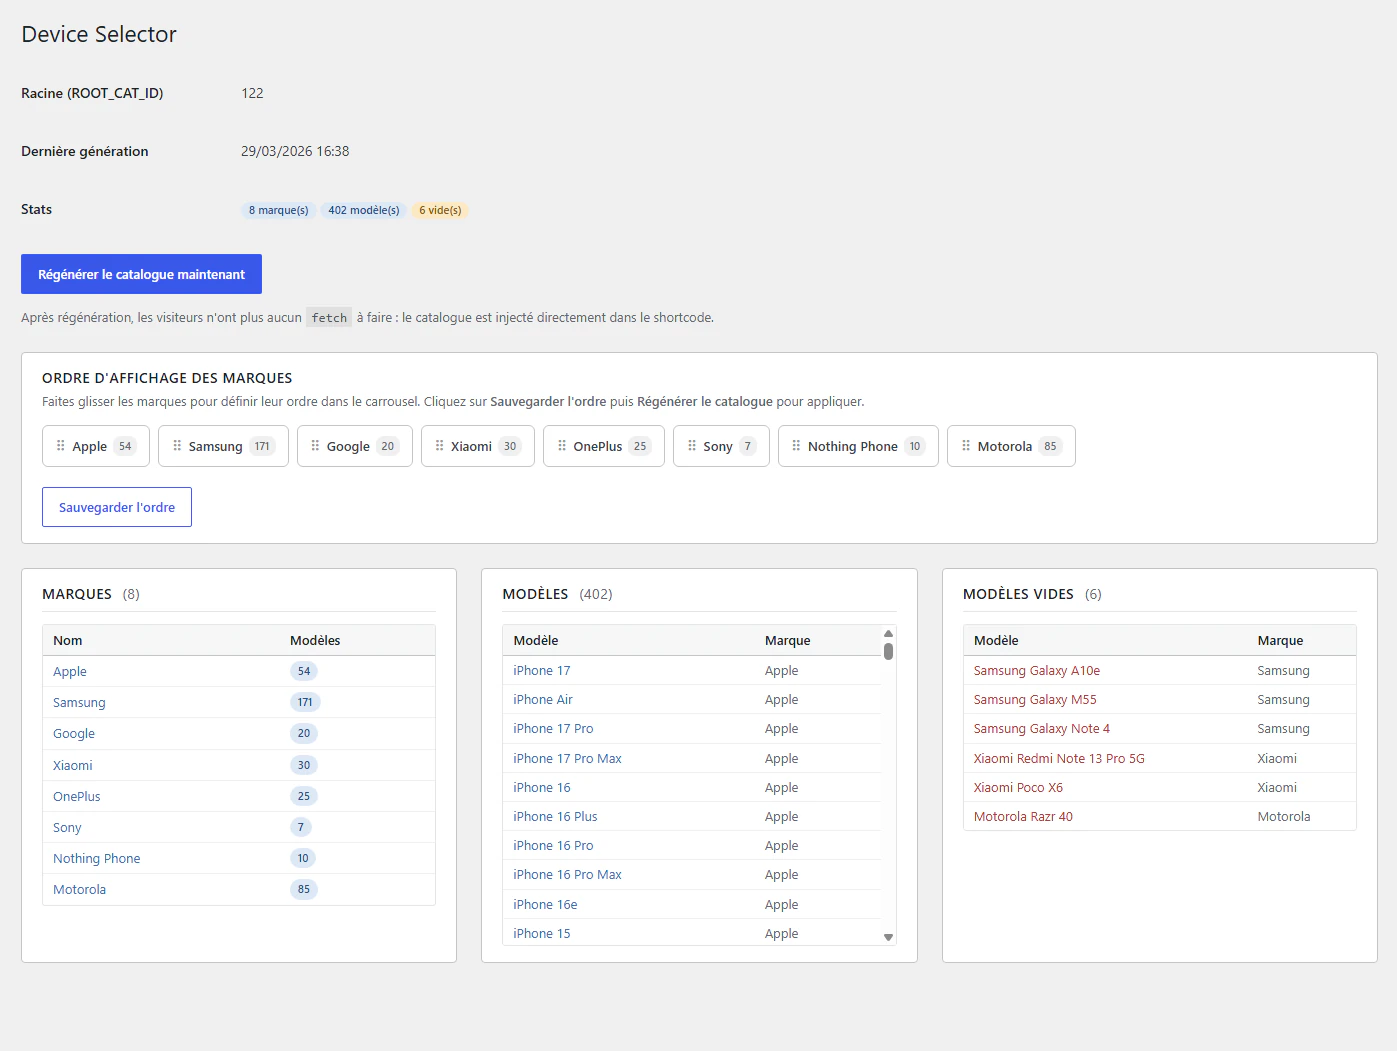Screen dimensions: 1397x1051
Task: Open the iPhone 16 Pro model link
Action: (x=553, y=846)
